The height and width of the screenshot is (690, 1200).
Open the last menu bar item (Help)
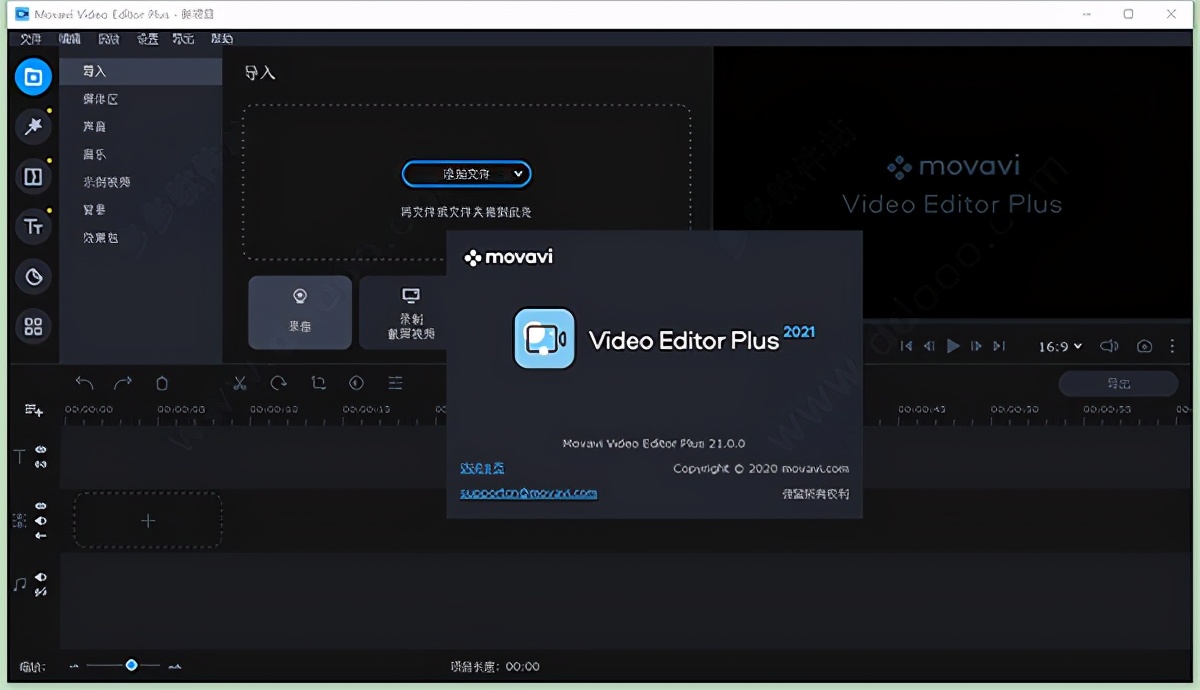[221, 39]
